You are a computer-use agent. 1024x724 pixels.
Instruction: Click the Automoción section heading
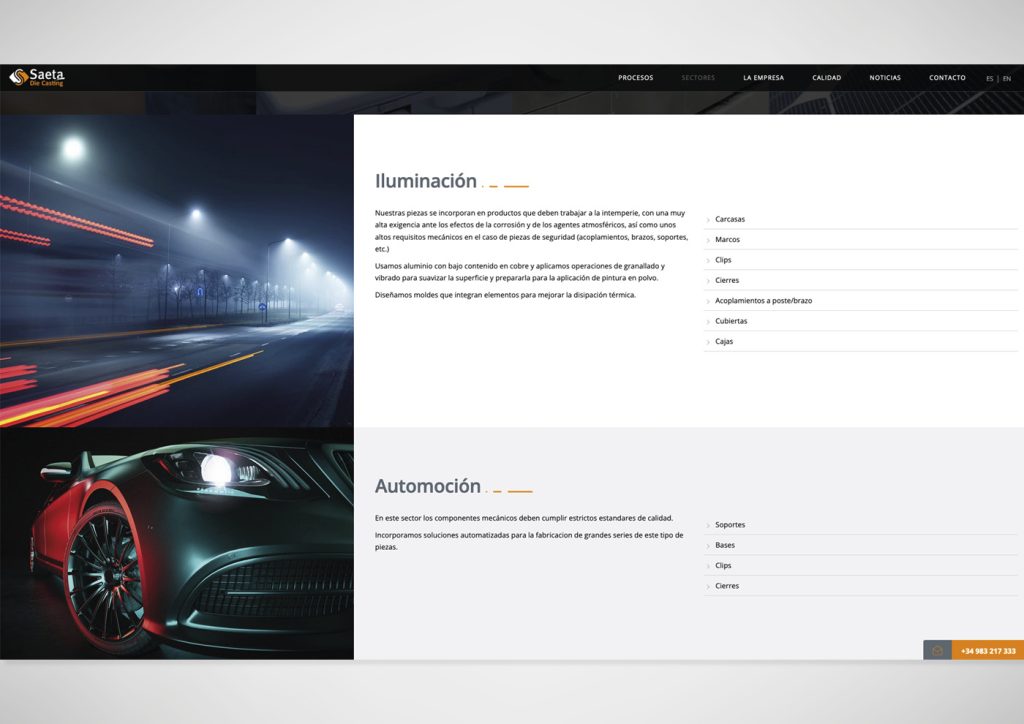coord(428,486)
